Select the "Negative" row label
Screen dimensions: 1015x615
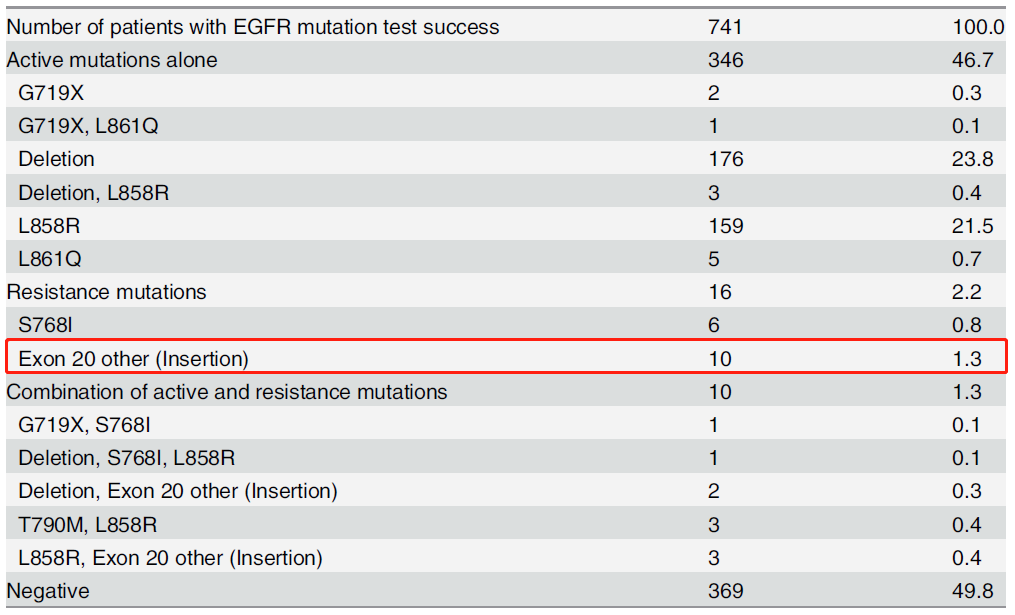point(48,591)
